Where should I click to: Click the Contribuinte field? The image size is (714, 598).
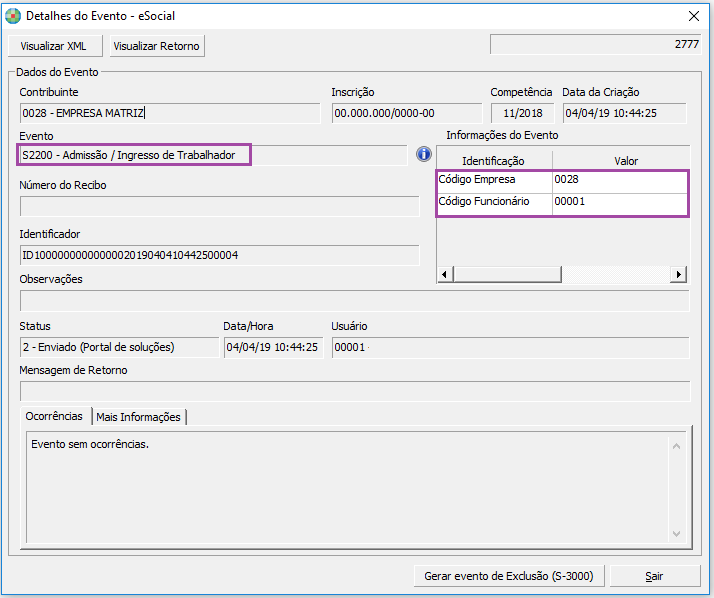(x=169, y=113)
